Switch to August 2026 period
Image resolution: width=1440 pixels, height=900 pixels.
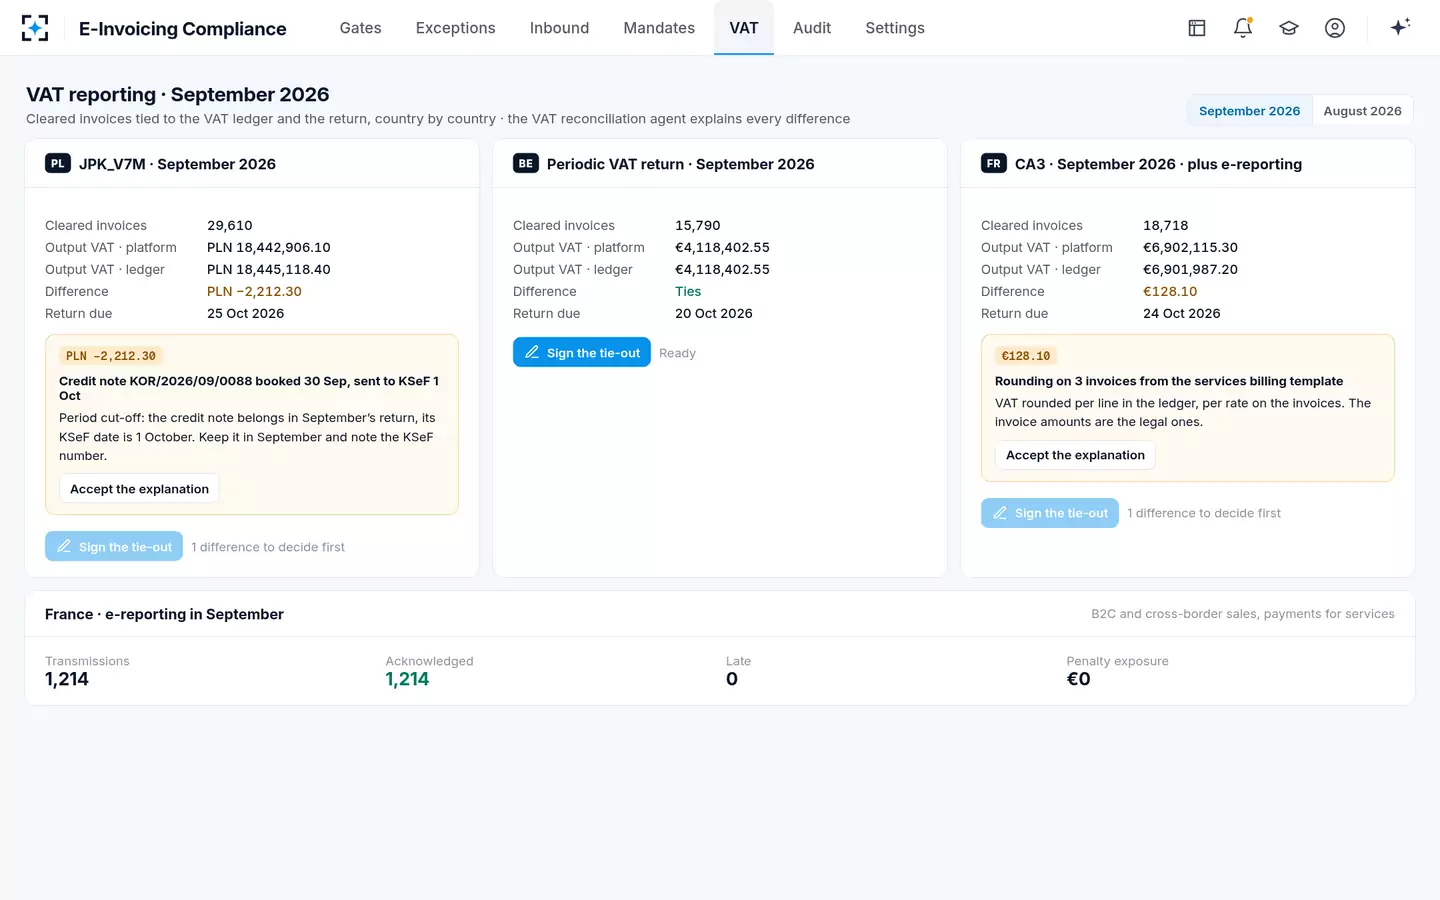(x=1362, y=111)
